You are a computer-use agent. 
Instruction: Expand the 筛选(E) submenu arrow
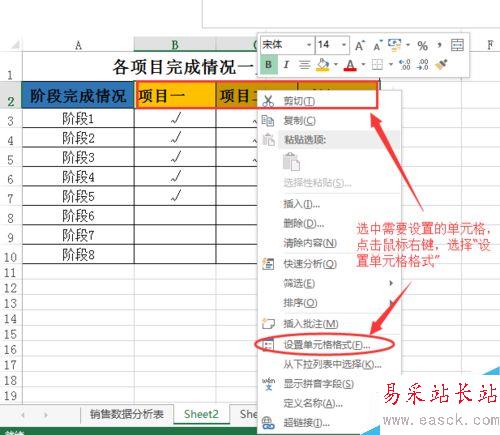(x=391, y=283)
